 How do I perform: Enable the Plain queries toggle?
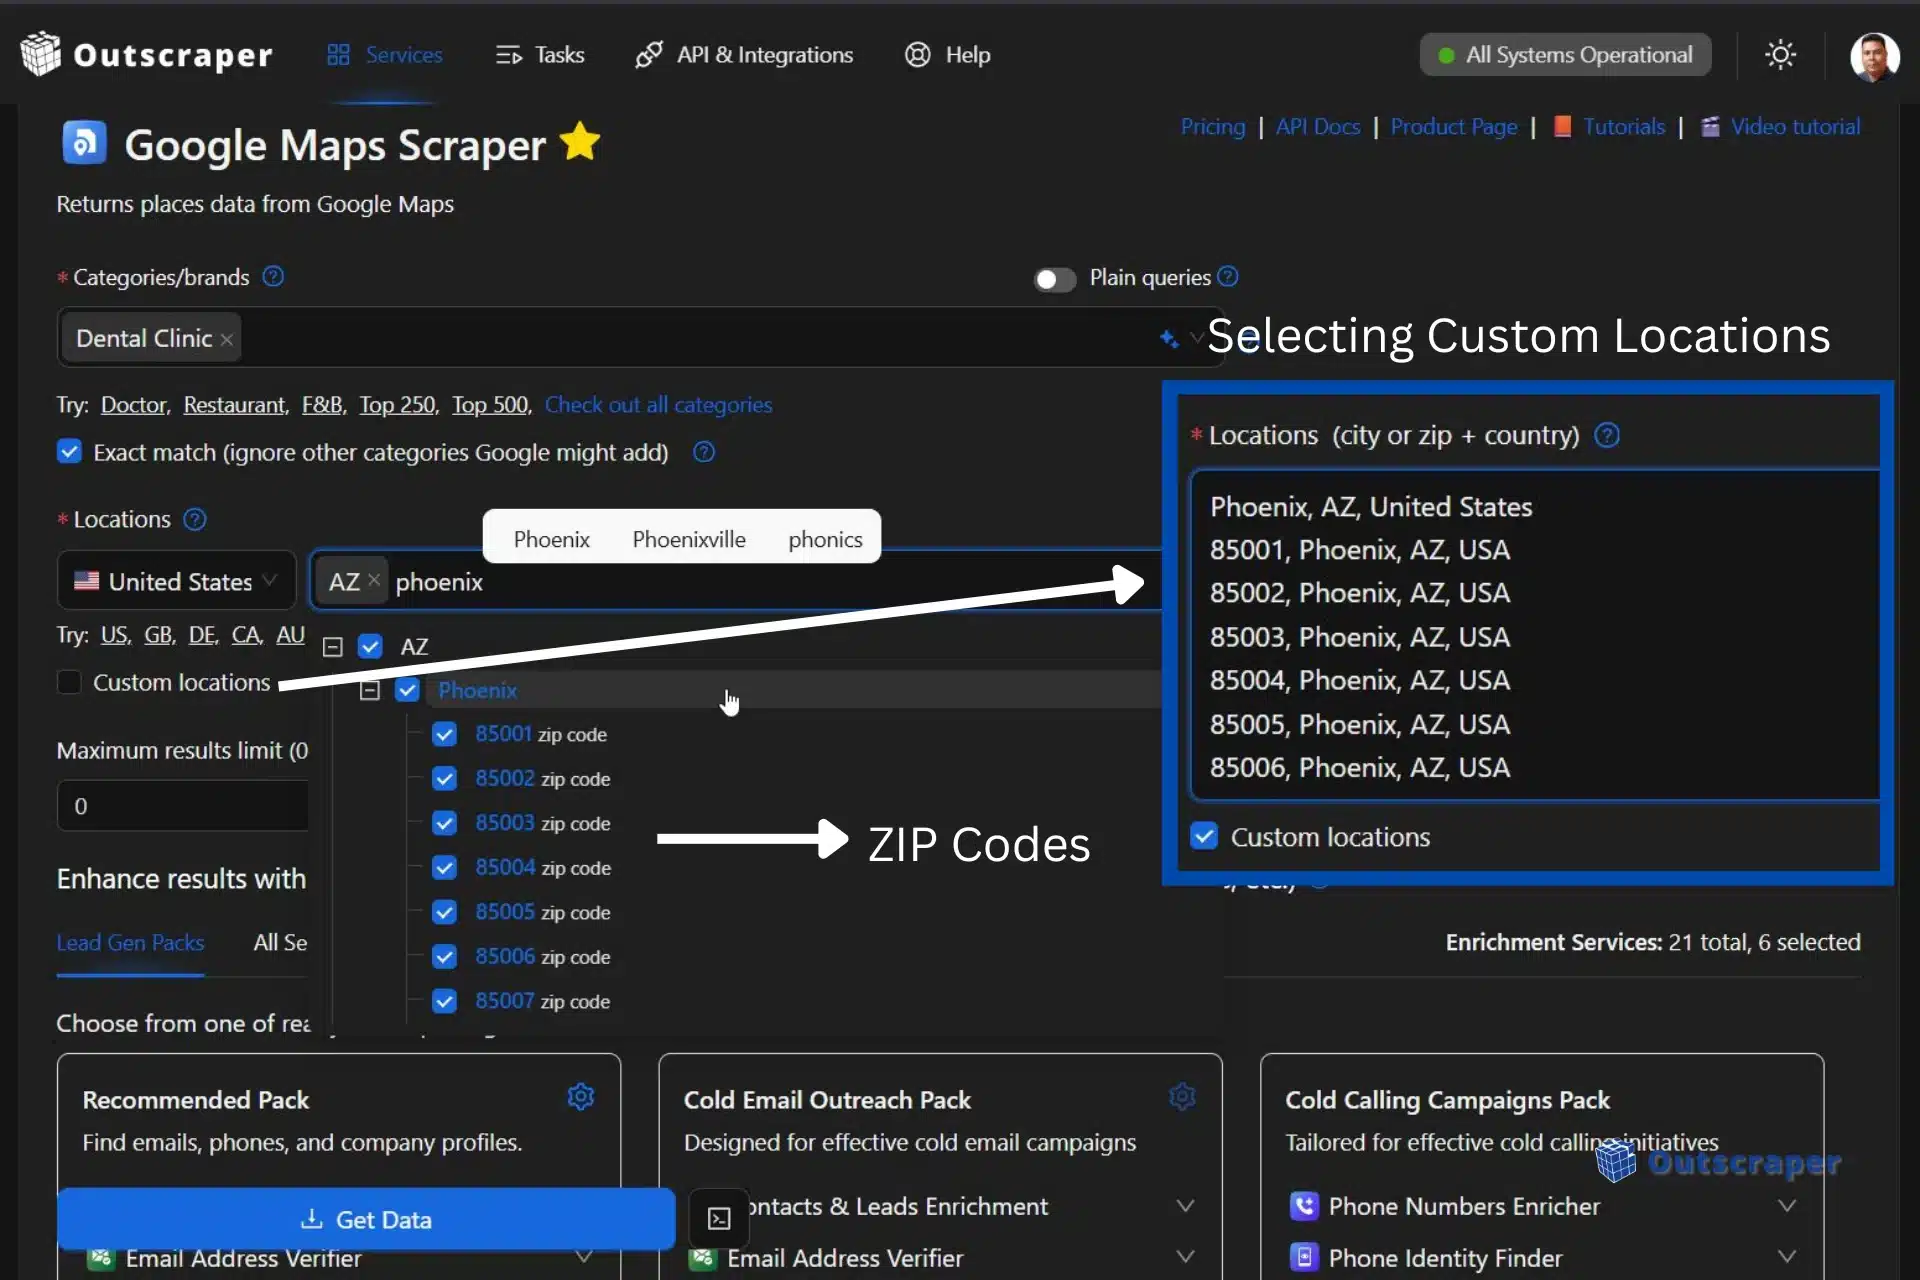click(x=1054, y=279)
